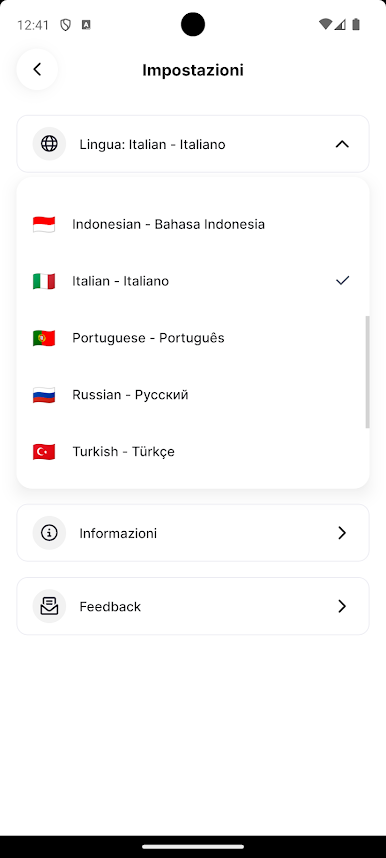Click the Italian flag icon
Image resolution: width=386 pixels, height=858 pixels.
44,281
